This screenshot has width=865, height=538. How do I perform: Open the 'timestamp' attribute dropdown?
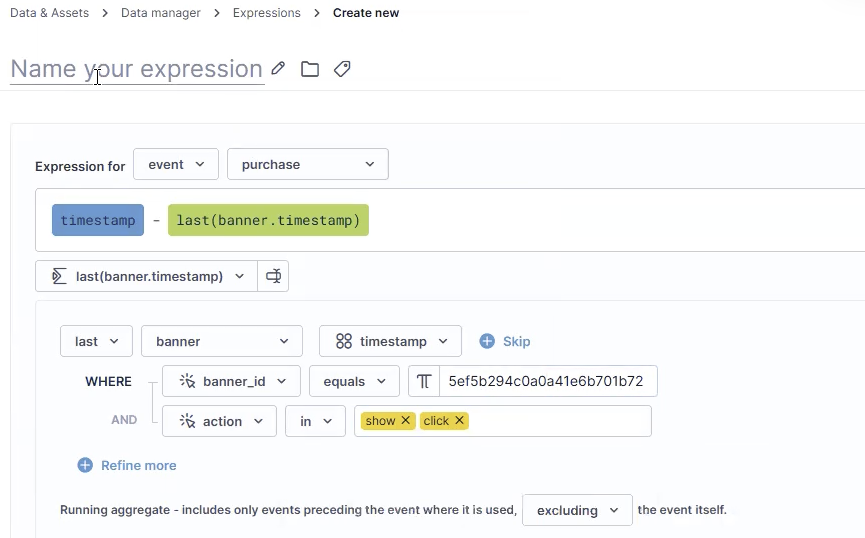click(x=390, y=341)
